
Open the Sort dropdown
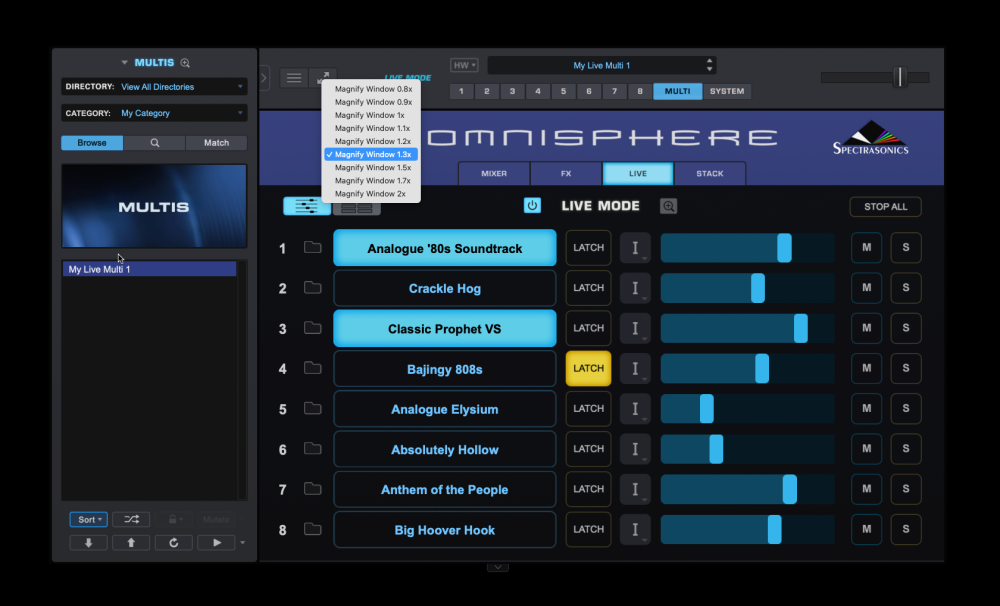[x=88, y=519]
